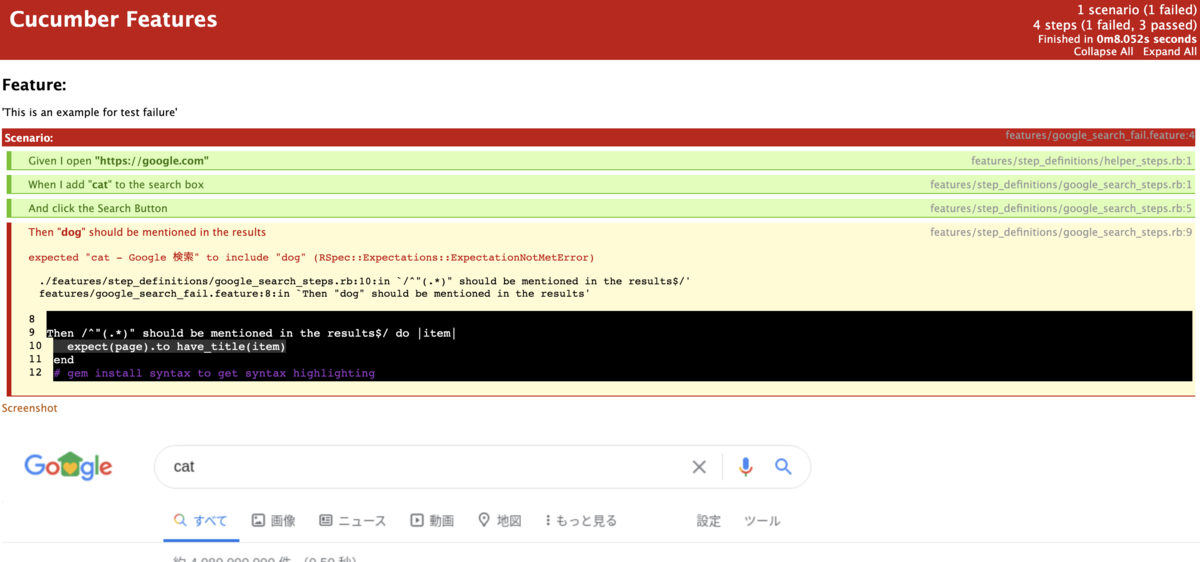This screenshot has height=562, width=1200.
Task: Click the blue magnifier search icon
Action: coord(783,467)
